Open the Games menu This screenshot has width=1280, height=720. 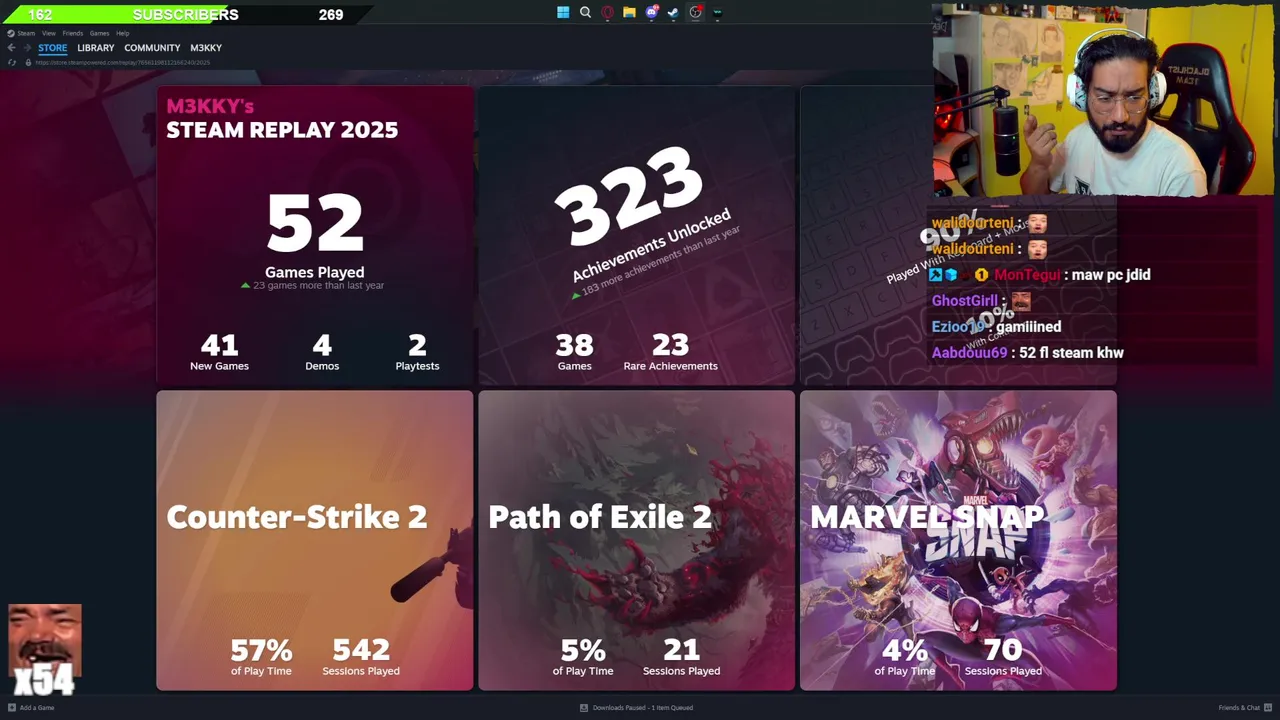(x=99, y=33)
